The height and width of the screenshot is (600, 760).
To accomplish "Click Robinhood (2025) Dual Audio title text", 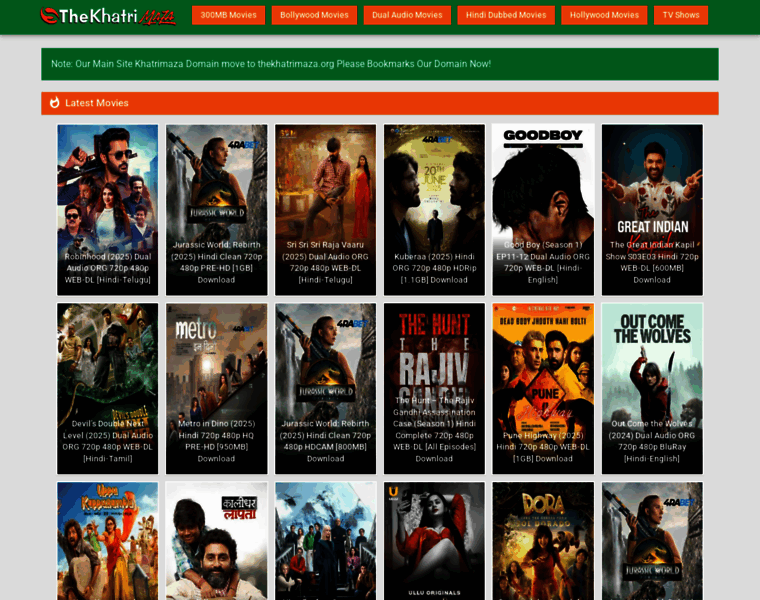I will (108, 268).
